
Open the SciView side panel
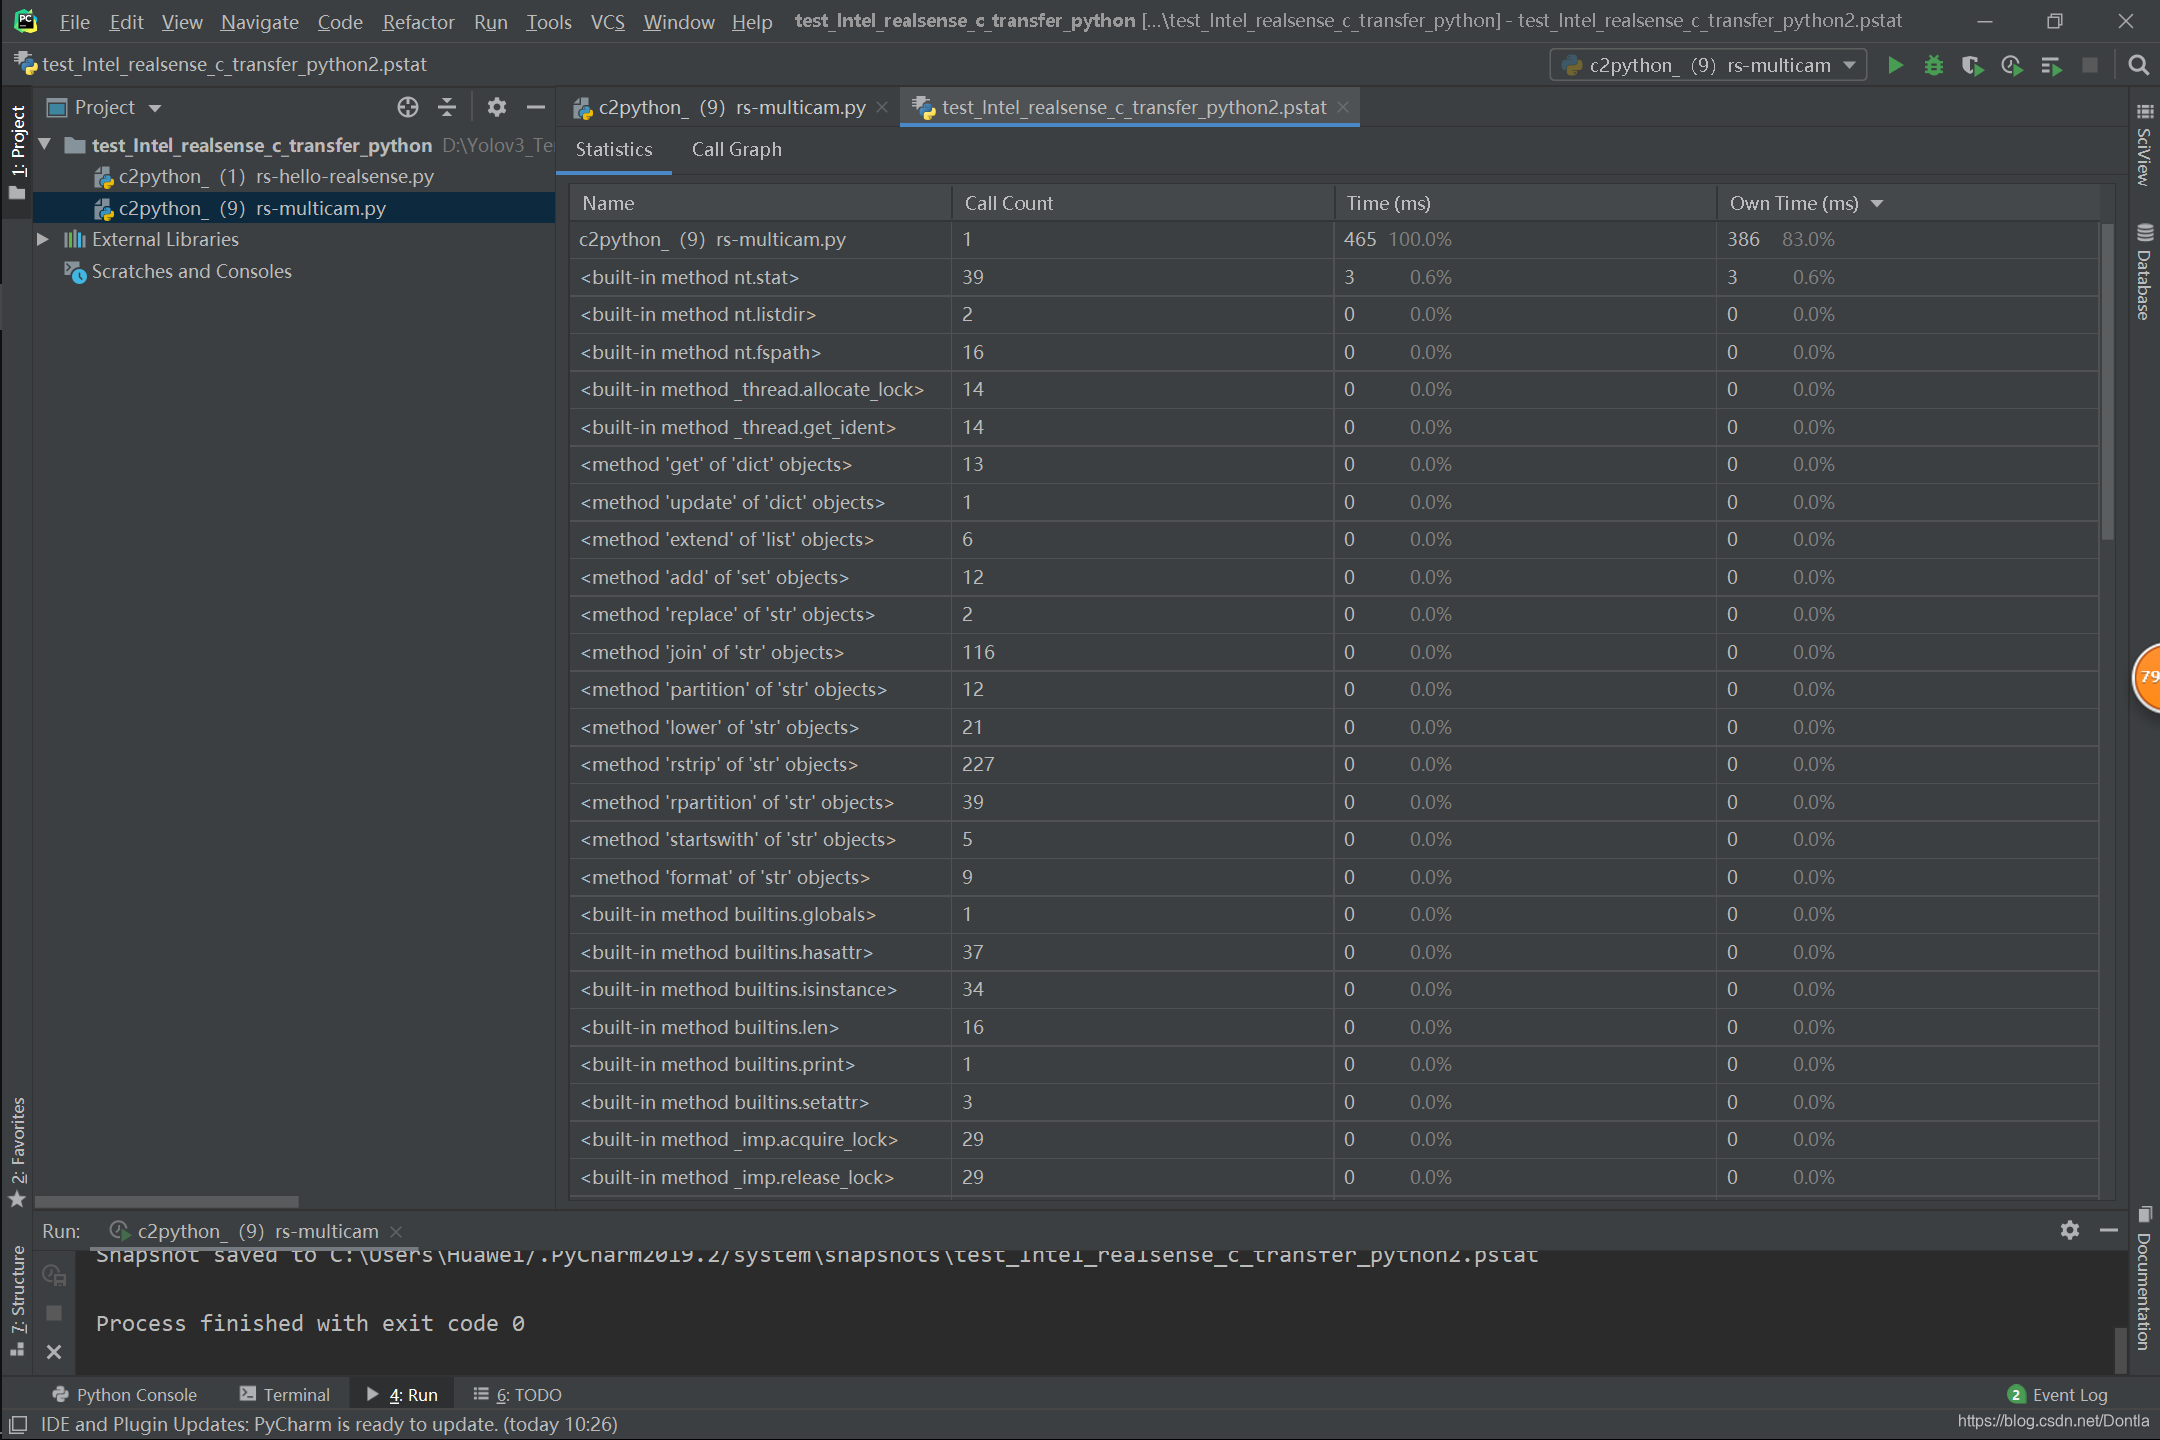[2144, 146]
